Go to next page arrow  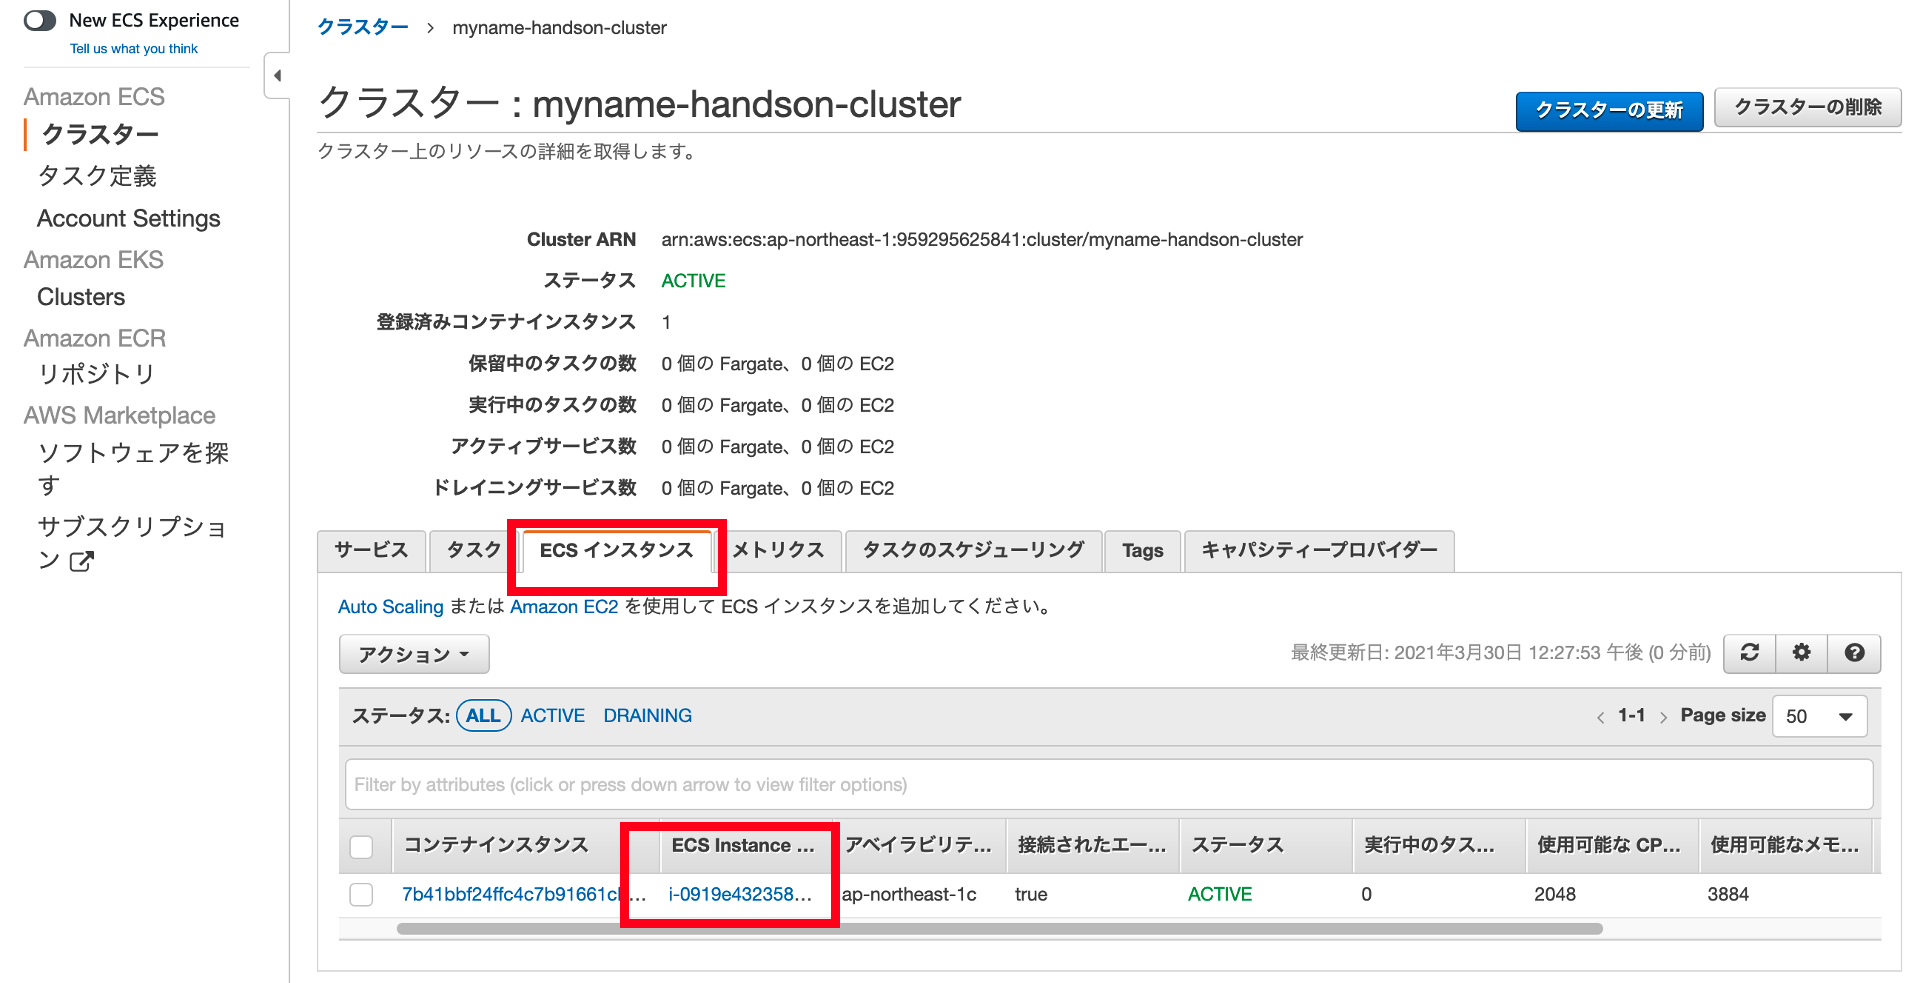pyautogui.click(x=1663, y=717)
